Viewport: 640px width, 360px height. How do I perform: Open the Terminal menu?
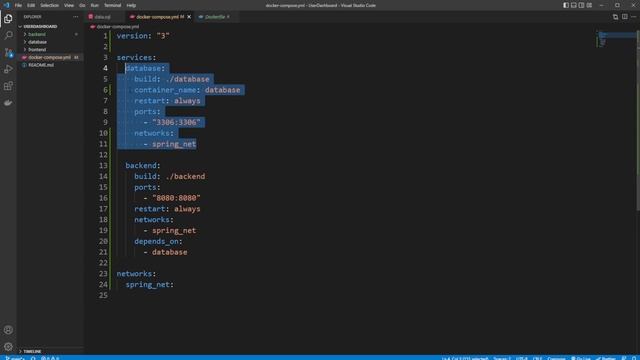click(112, 5)
